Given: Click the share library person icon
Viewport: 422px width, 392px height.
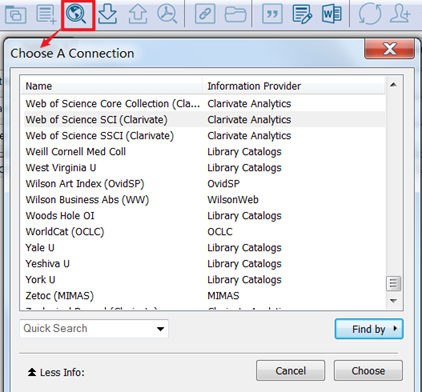Looking at the screenshot, I should [x=400, y=14].
